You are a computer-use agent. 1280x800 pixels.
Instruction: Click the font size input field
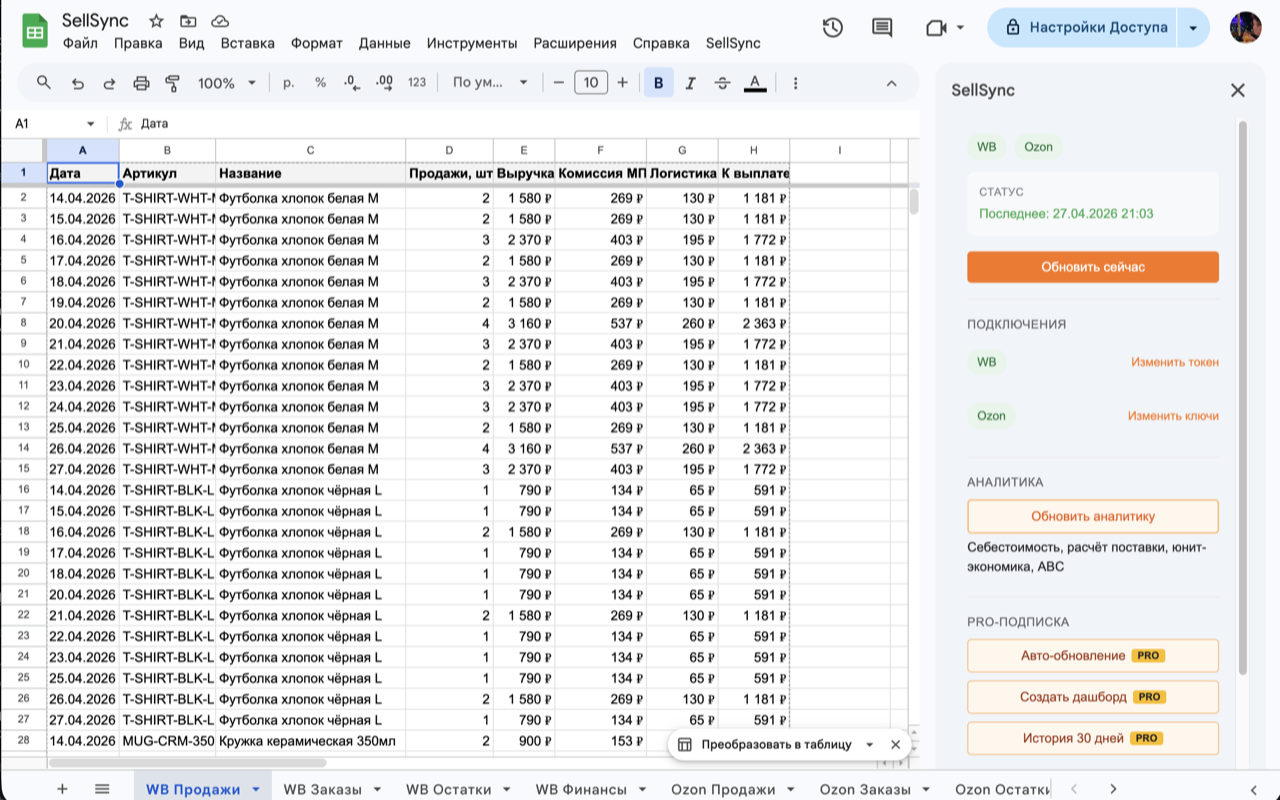coord(591,83)
